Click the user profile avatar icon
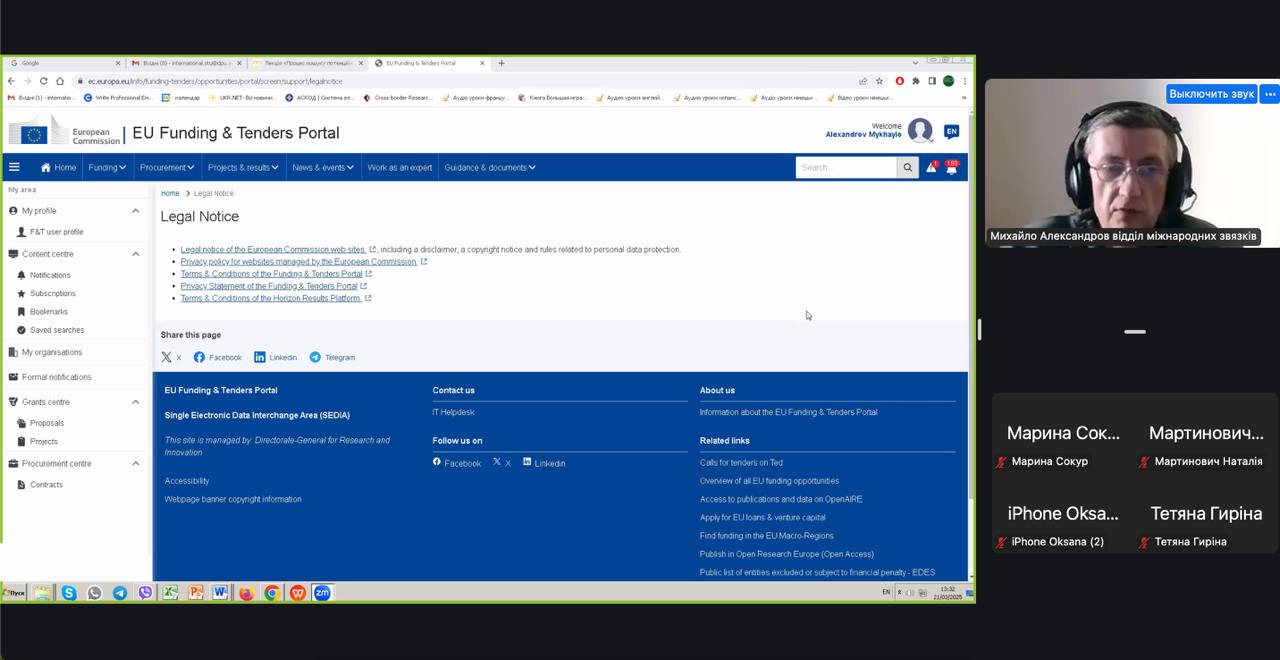The width and height of the screenshot is (1280, 660). coord(920,130)
